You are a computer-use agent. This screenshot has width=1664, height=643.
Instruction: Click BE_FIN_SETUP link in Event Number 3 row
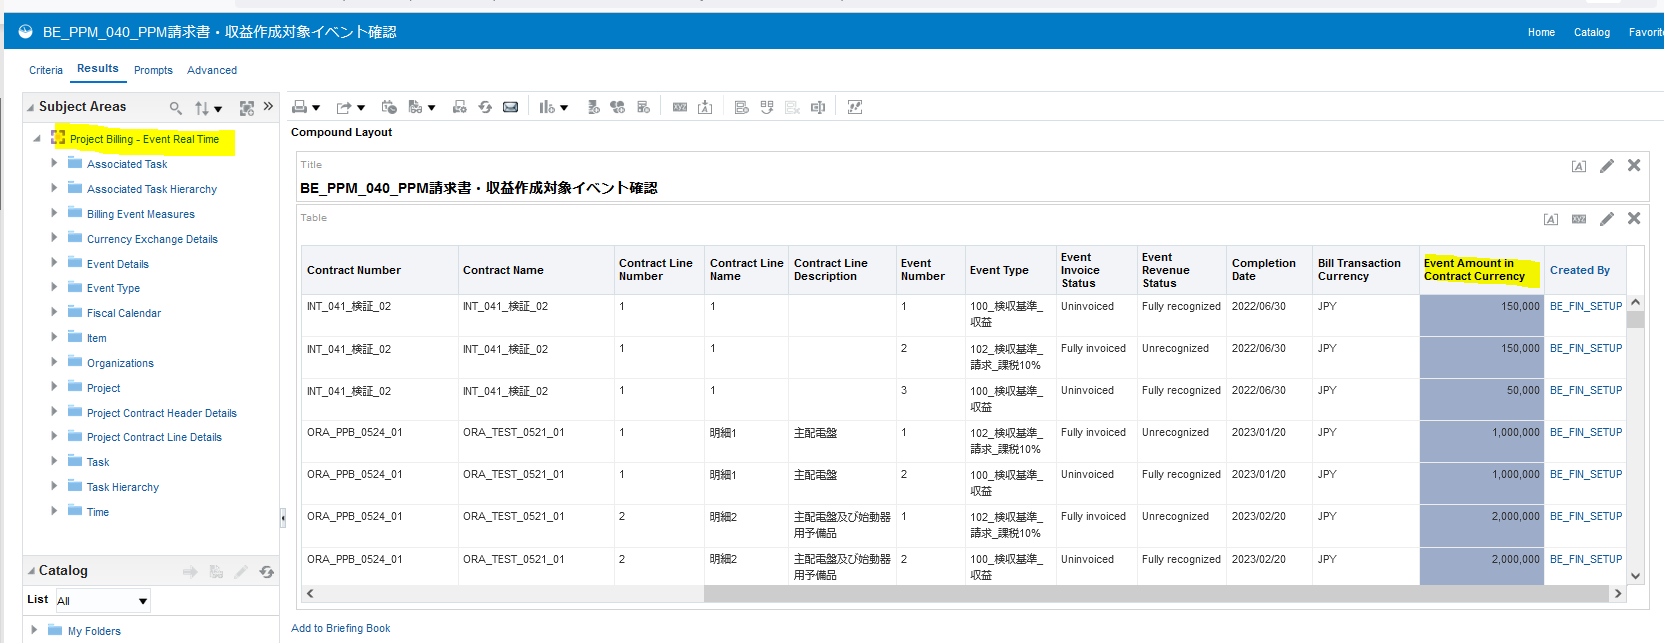tap(1586, 390)
